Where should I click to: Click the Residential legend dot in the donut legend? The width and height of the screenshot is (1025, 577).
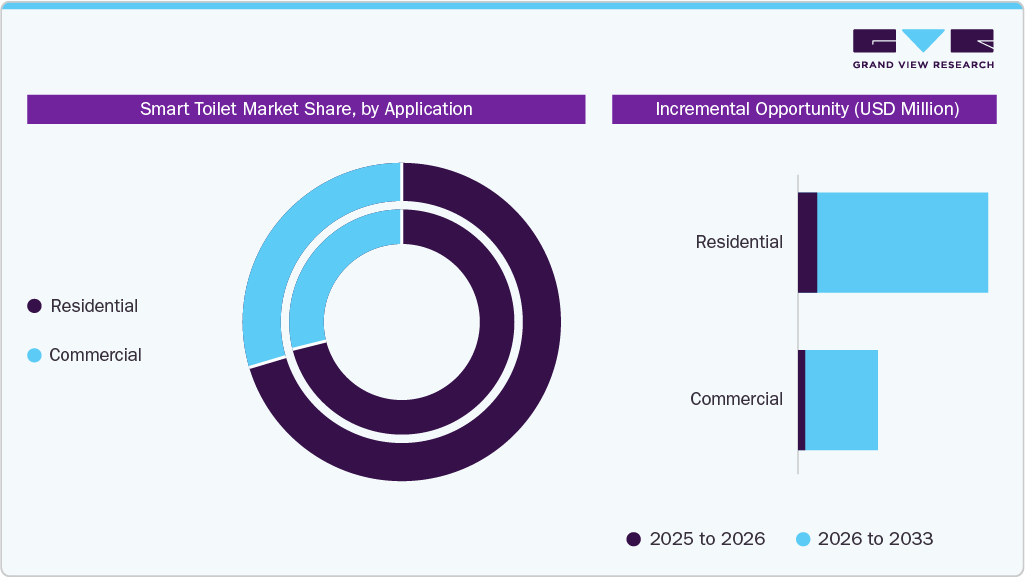click(x=35, y=306)
